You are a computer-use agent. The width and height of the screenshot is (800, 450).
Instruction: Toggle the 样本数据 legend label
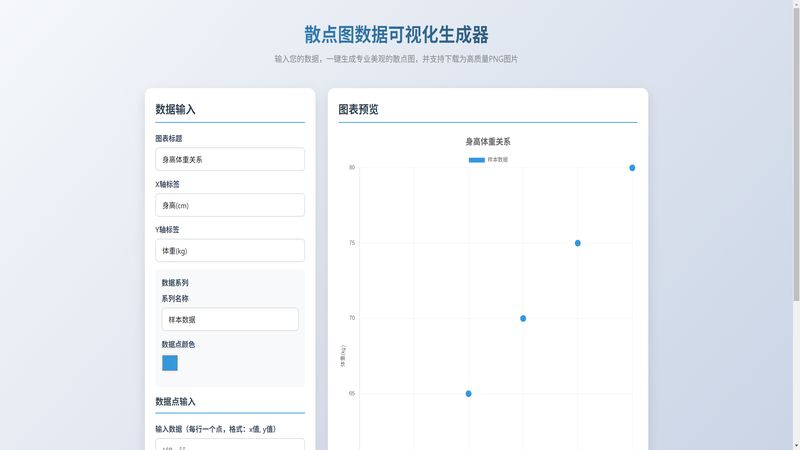498,160
